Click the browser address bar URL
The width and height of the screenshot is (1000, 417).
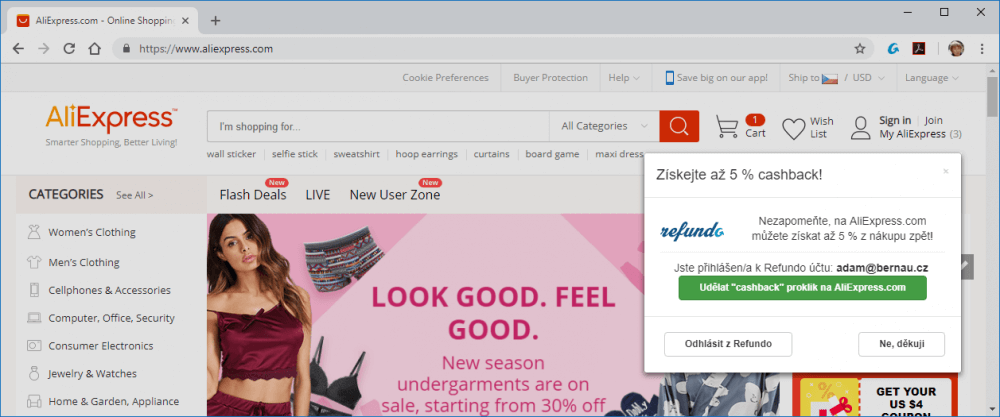tap(206, 48)
